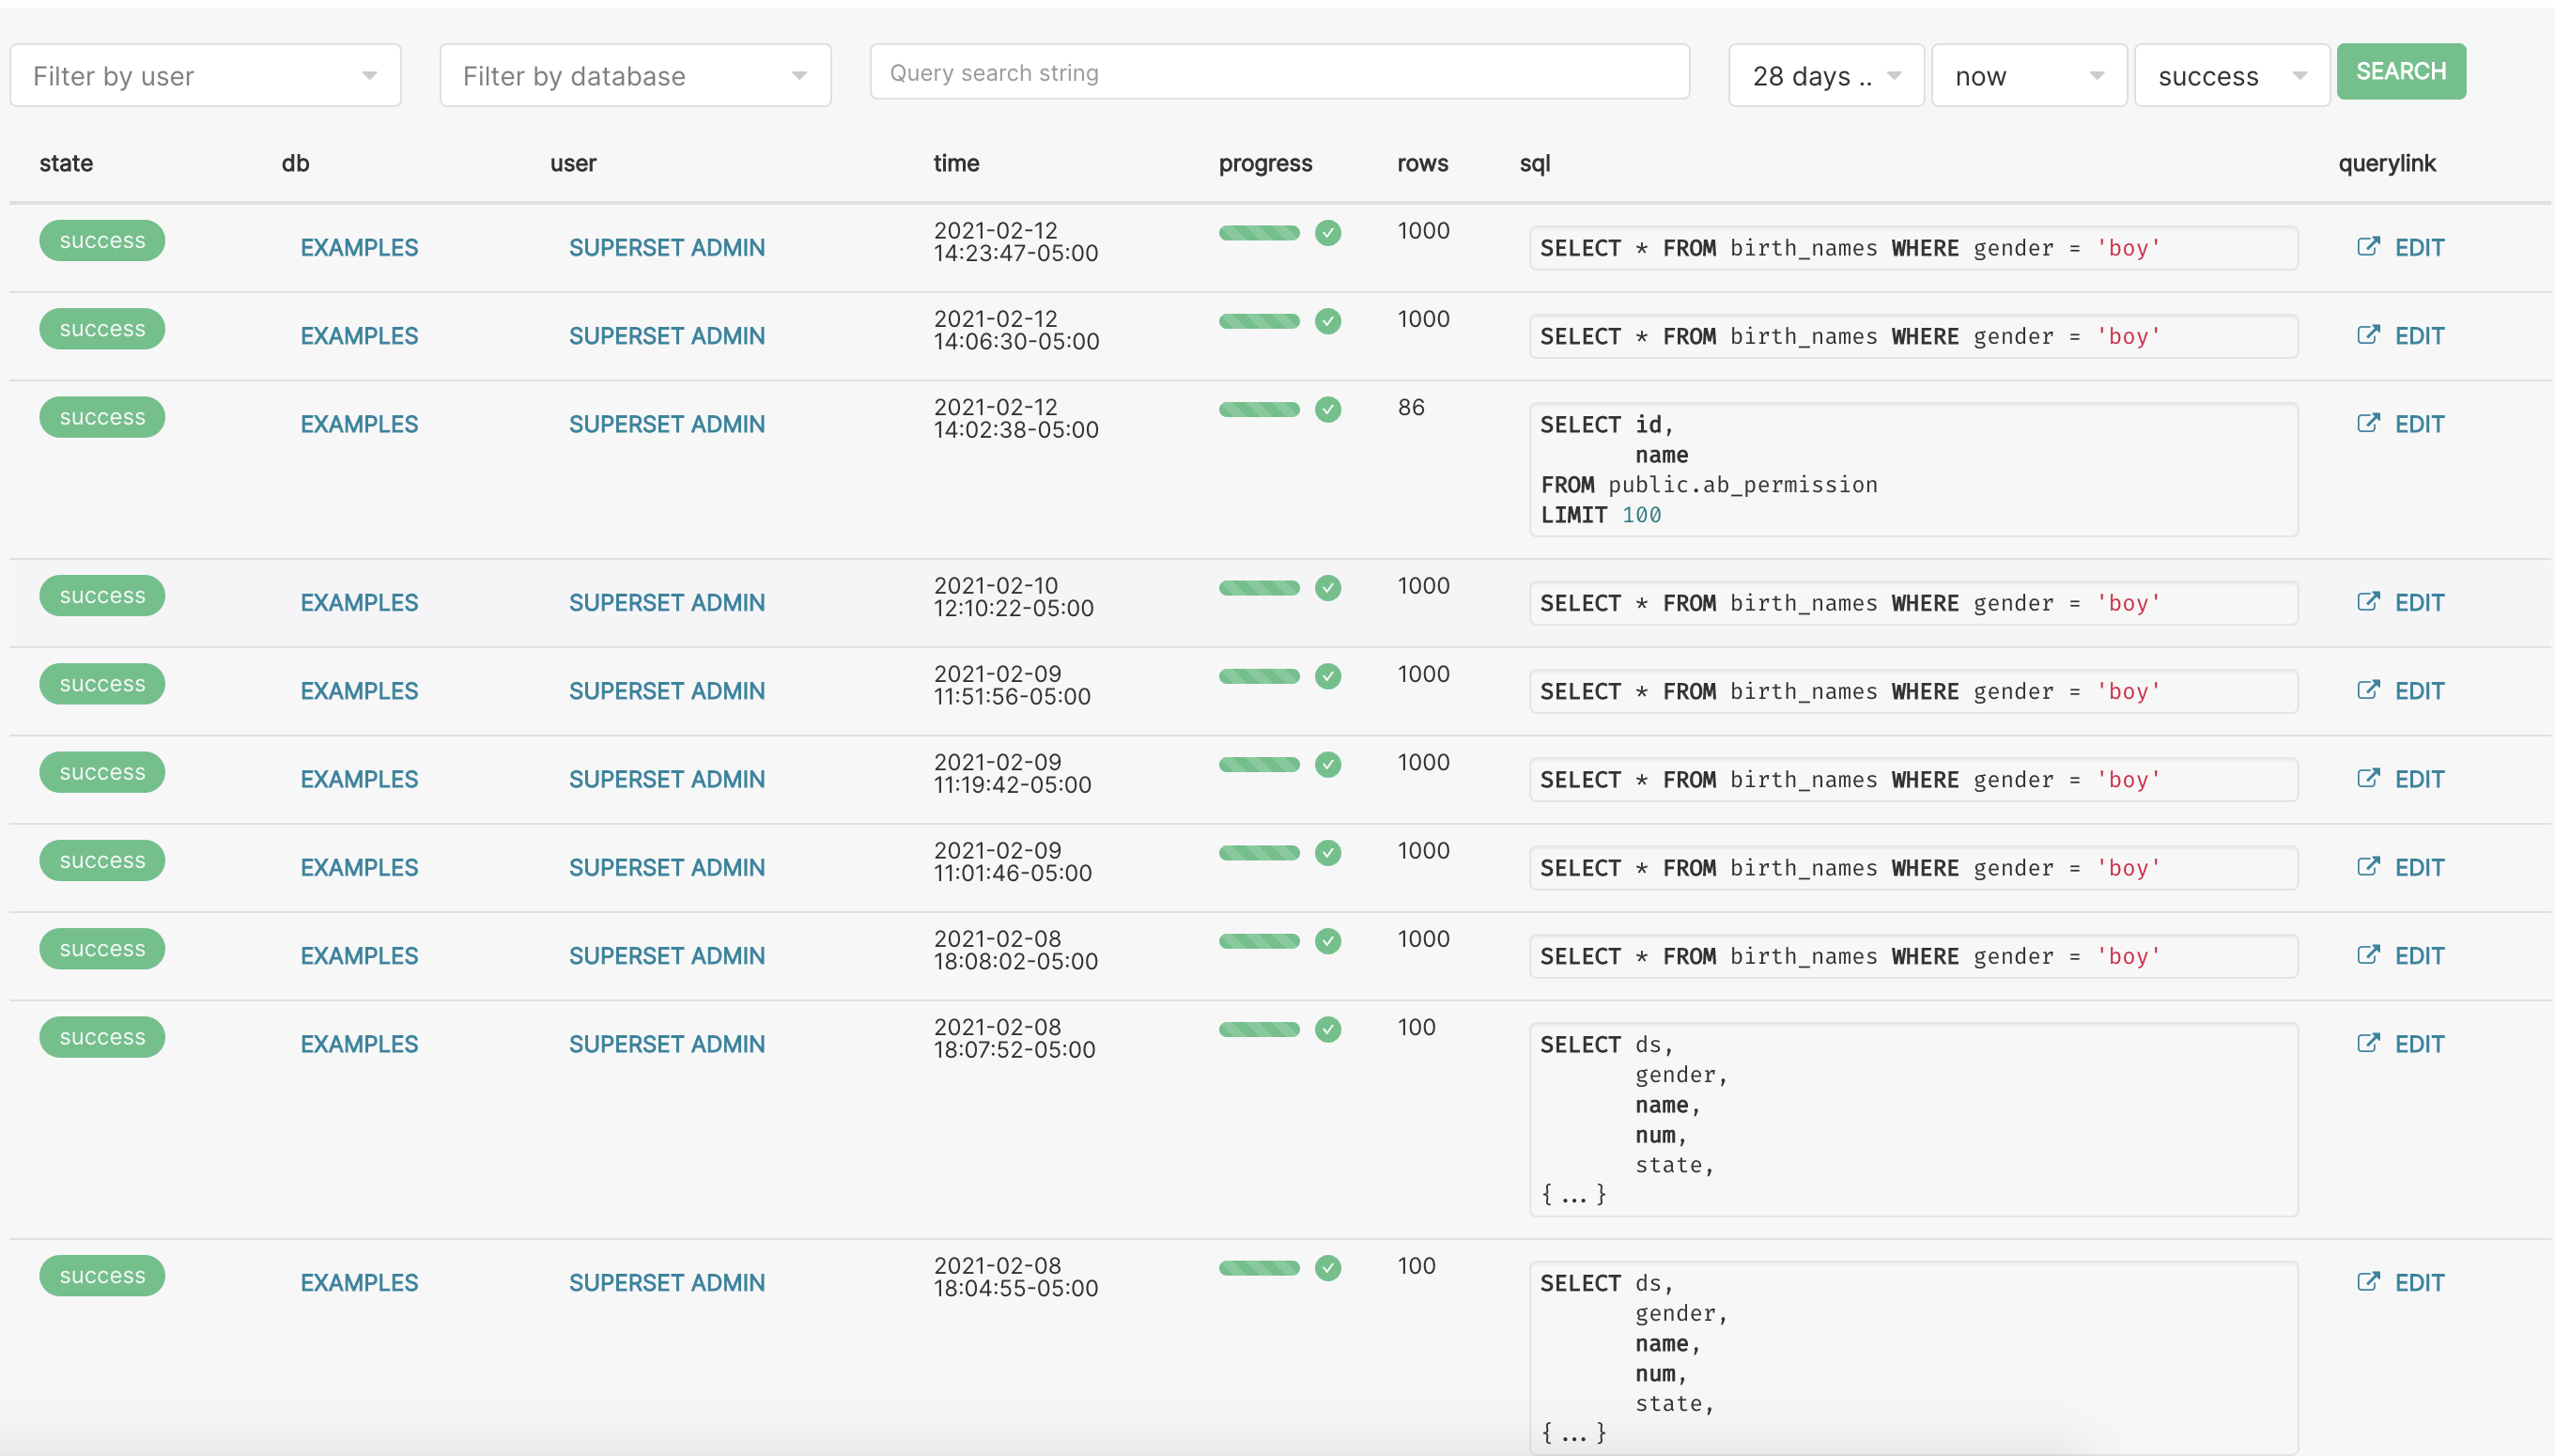Click the success badge in the first row
Viewport: 2555px width, 1456px height.
tap(102, 241)
